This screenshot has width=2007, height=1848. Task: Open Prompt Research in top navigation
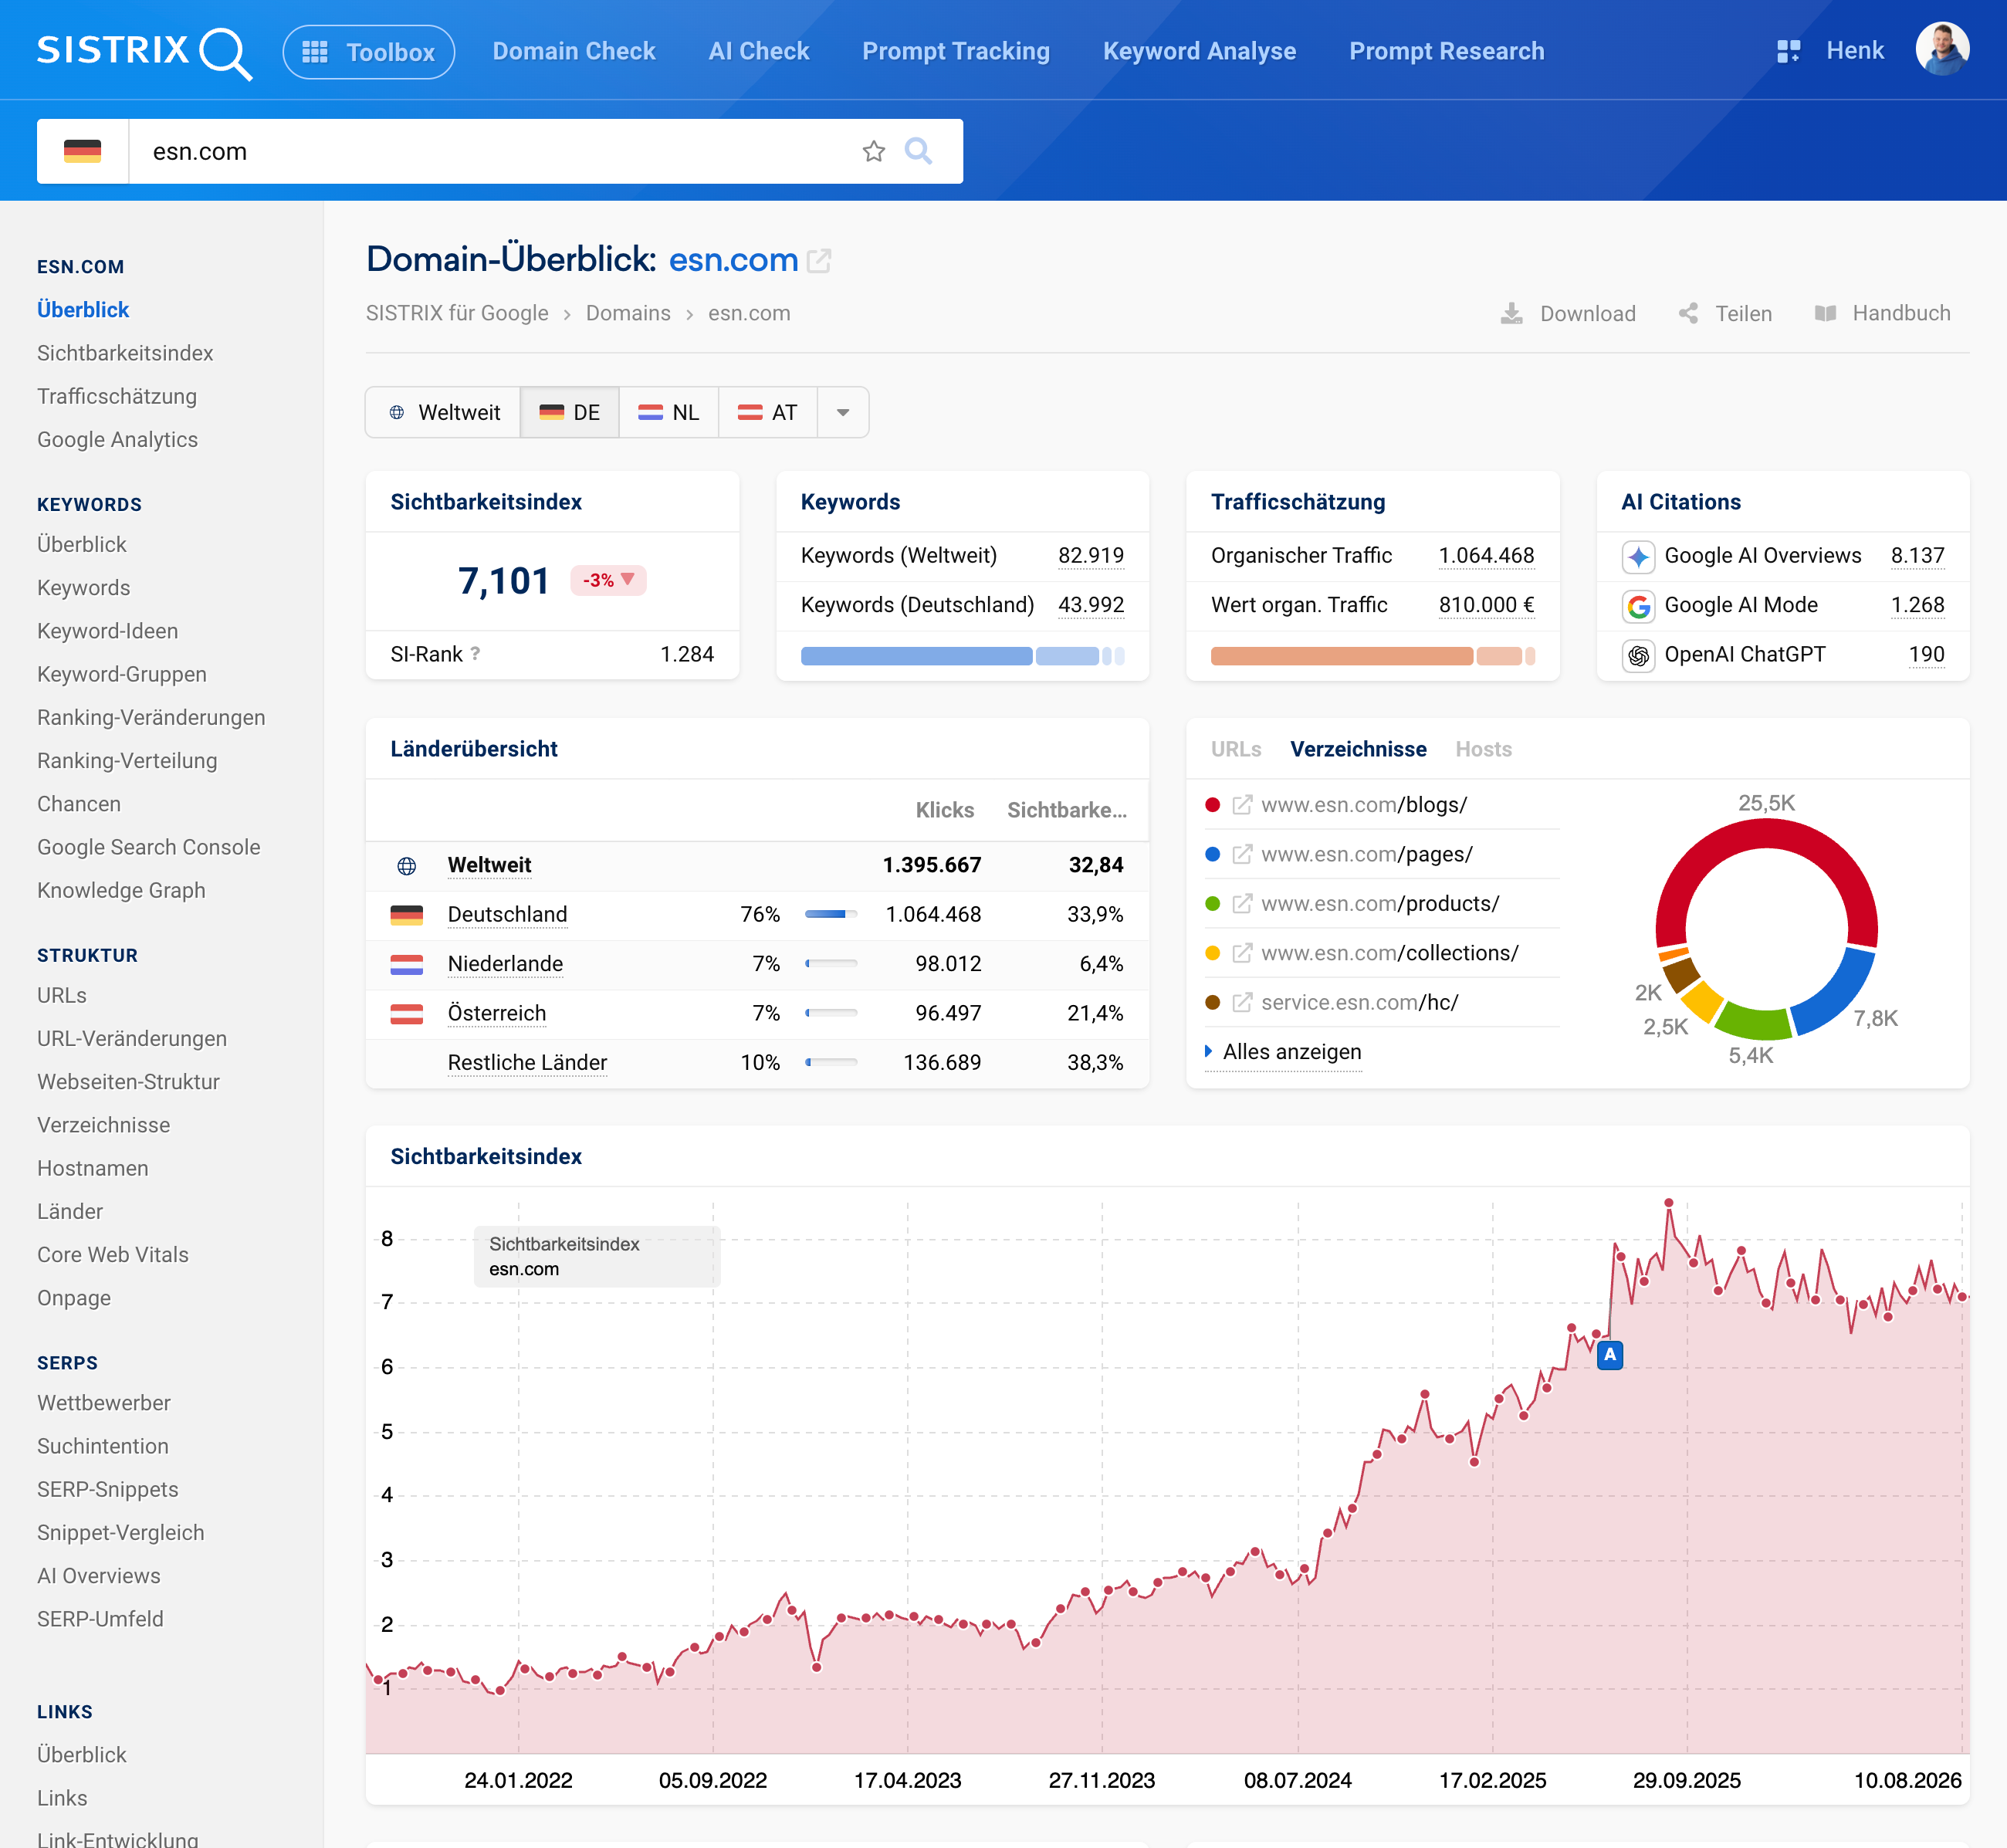pyautogui.click(x=1446, y=51)
